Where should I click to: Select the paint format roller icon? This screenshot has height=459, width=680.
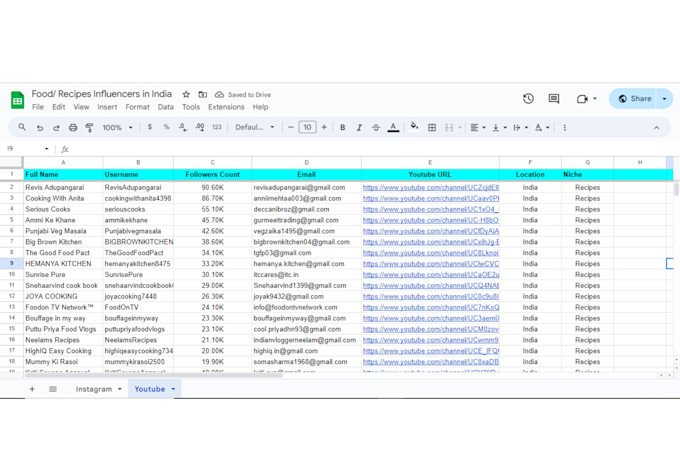click(x=89, y=128)
